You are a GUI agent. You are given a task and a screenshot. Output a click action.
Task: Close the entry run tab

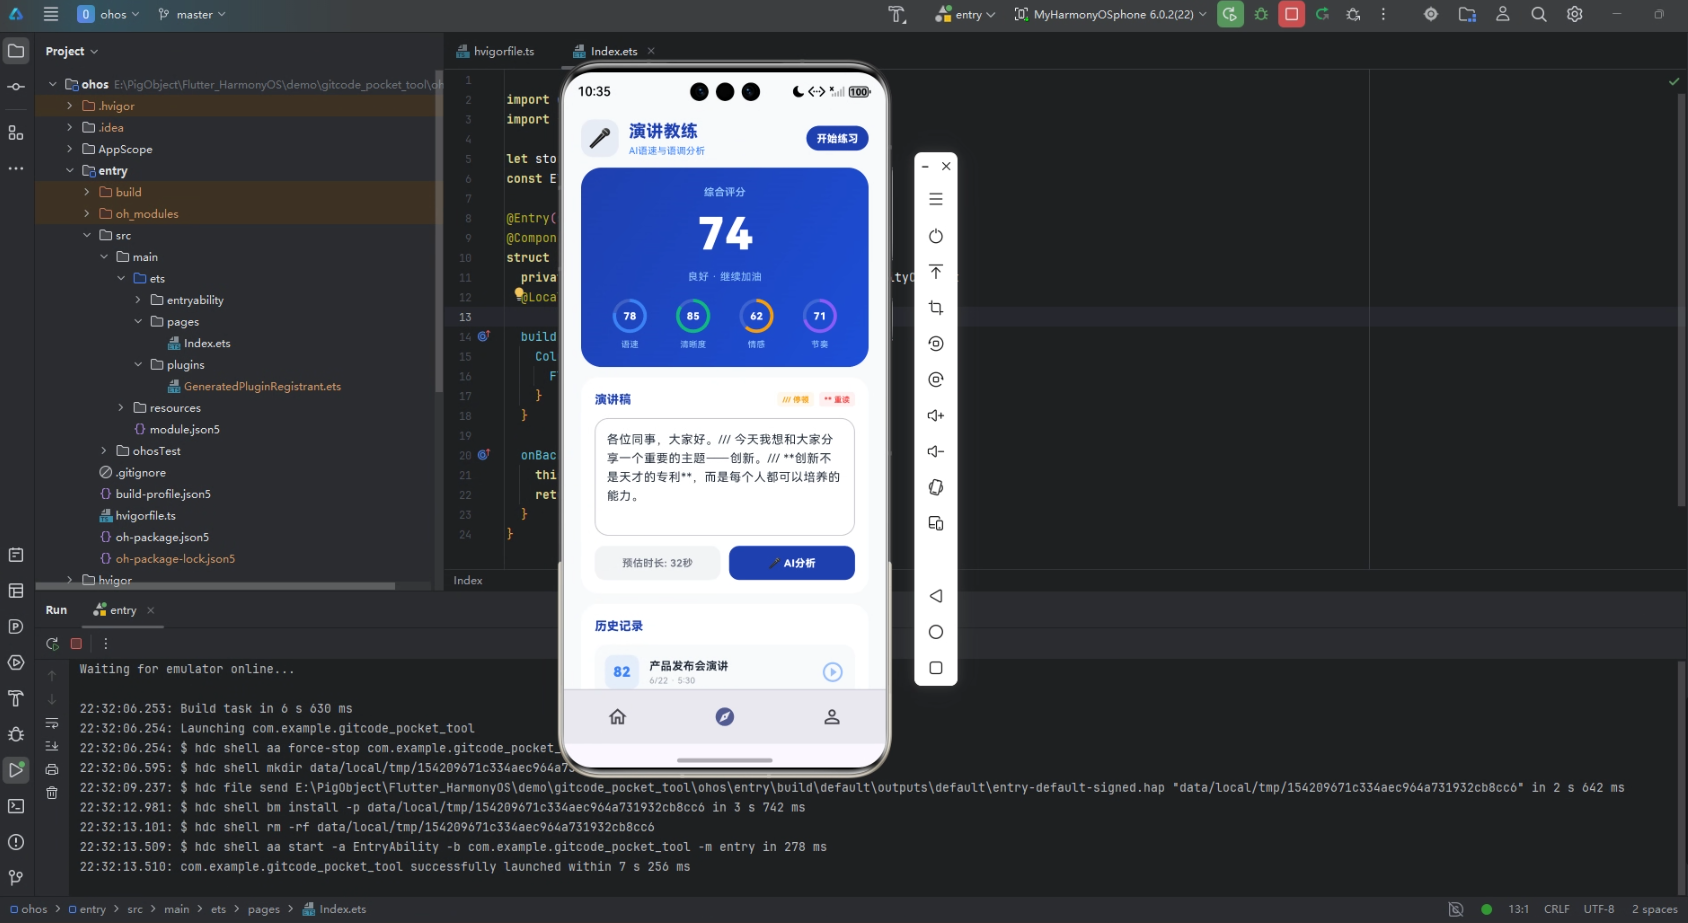(151, 610)
